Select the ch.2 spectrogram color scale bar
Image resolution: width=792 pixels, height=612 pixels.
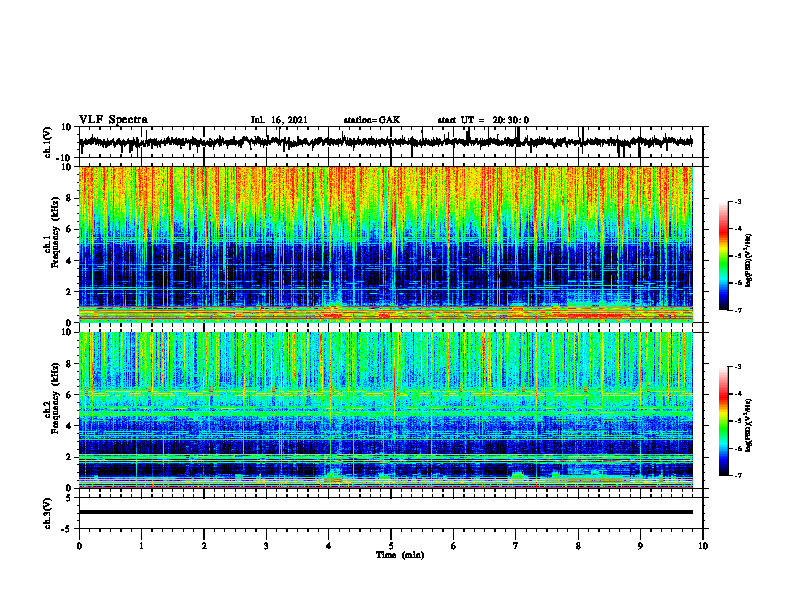point(724,421)
